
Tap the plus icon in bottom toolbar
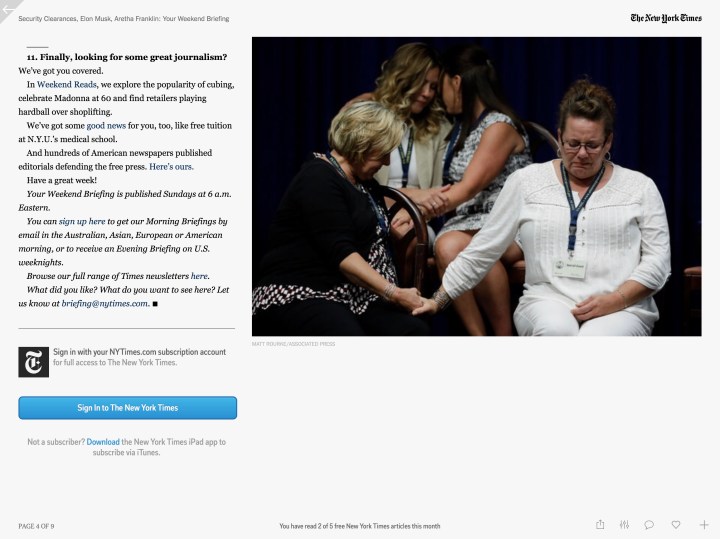[704, 525]
